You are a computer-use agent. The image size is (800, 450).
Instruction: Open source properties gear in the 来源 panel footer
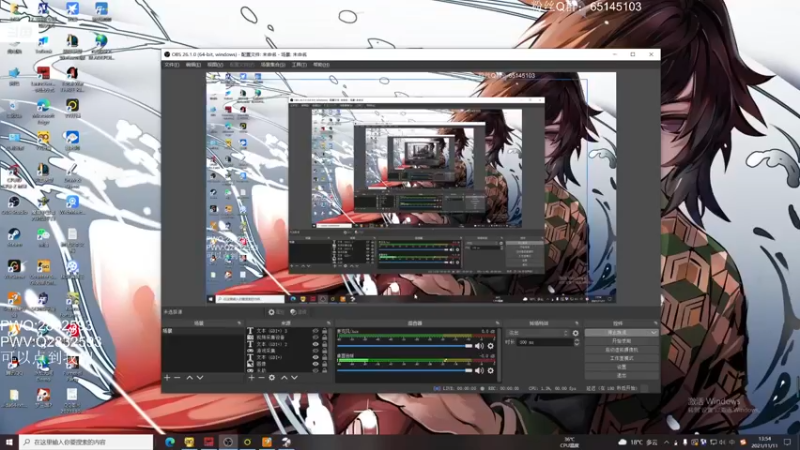tap(272, 378)
